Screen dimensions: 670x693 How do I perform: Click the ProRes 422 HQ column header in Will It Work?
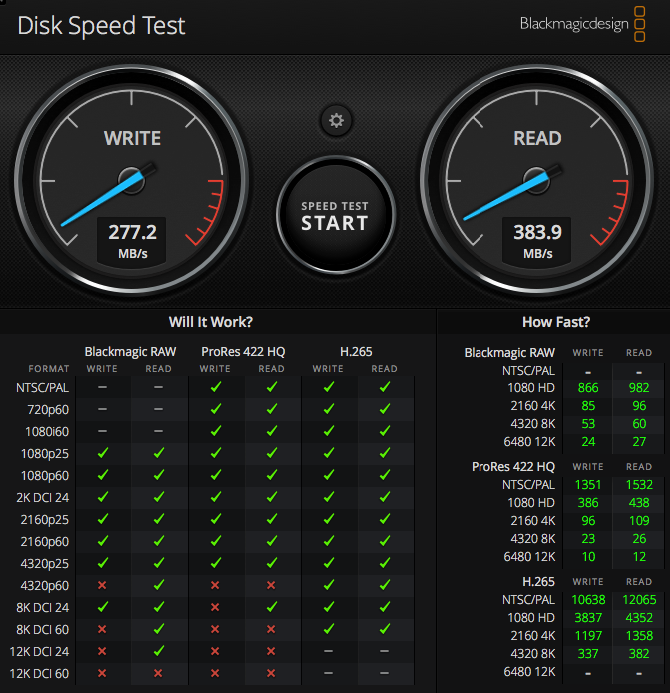243,352
